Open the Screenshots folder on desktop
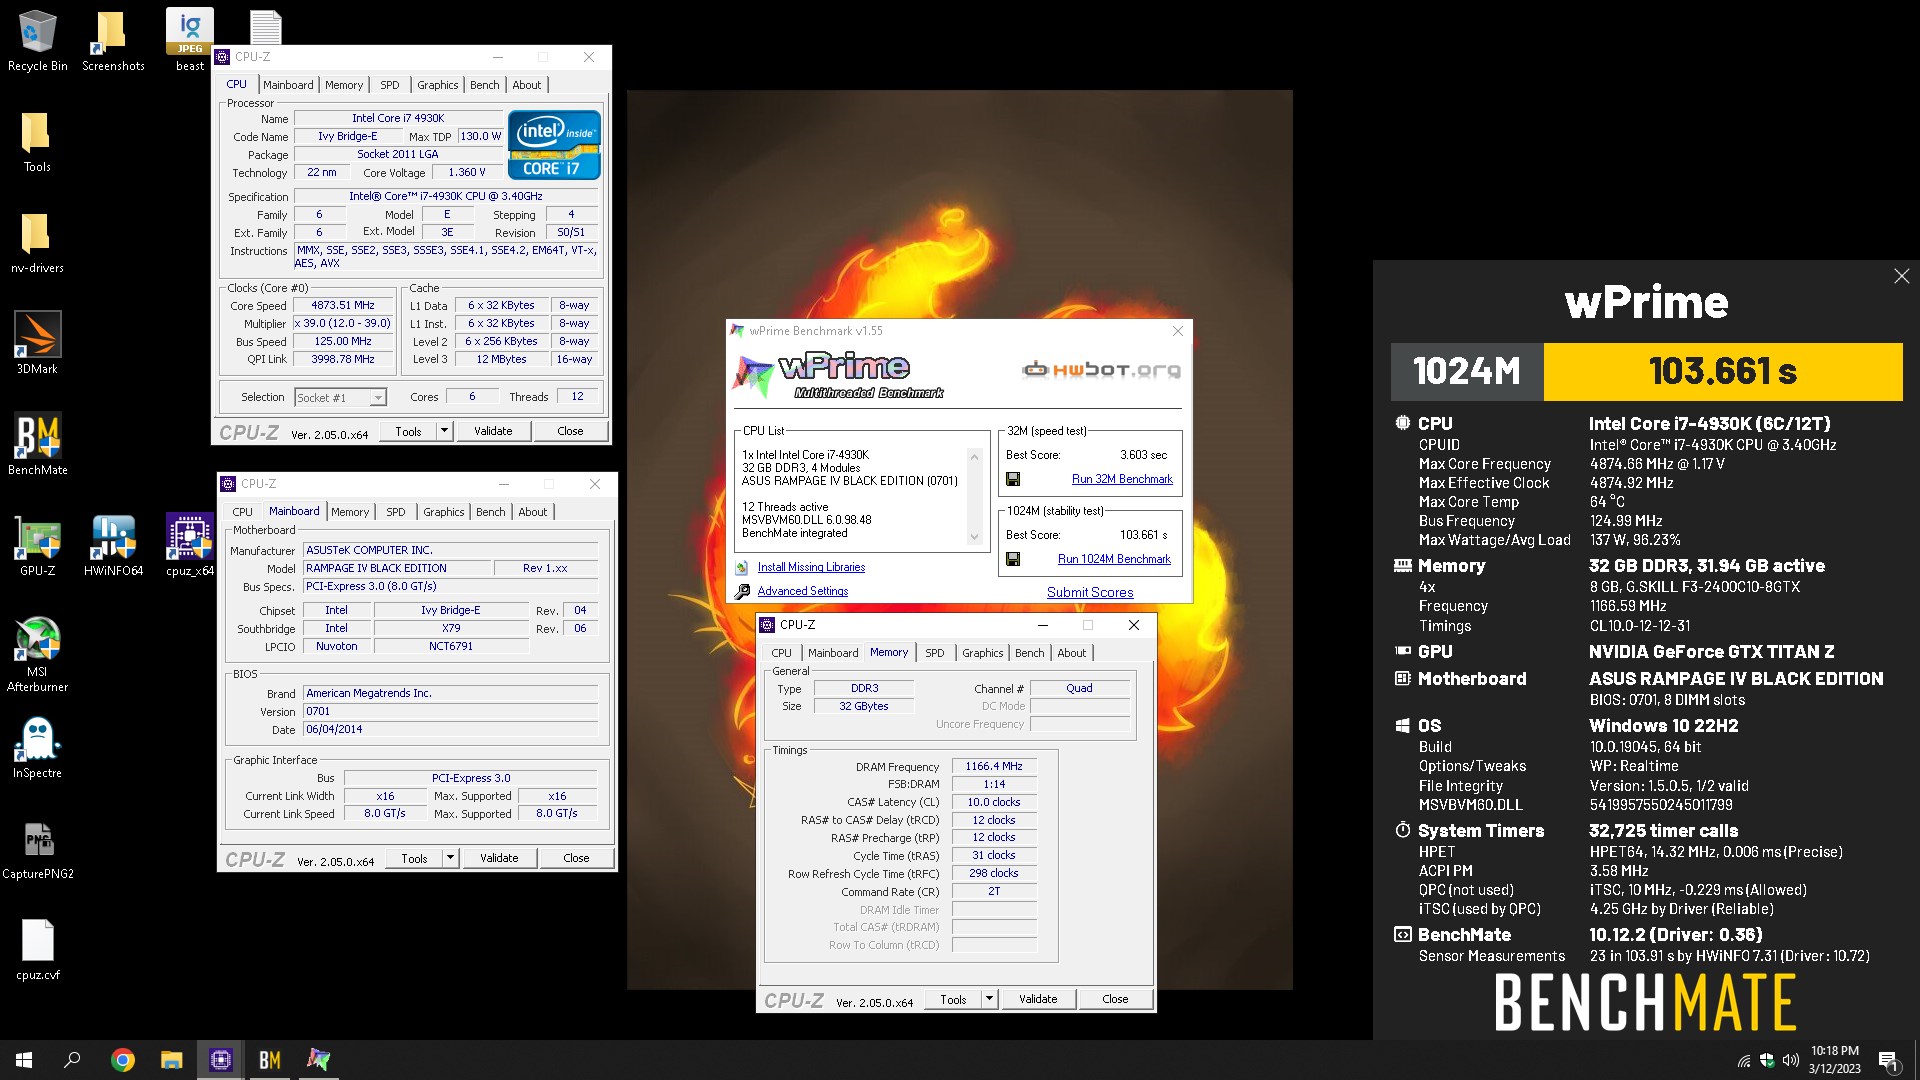Image resolution: width=1920 pixels, height=1080 pixels. (113, 40)
